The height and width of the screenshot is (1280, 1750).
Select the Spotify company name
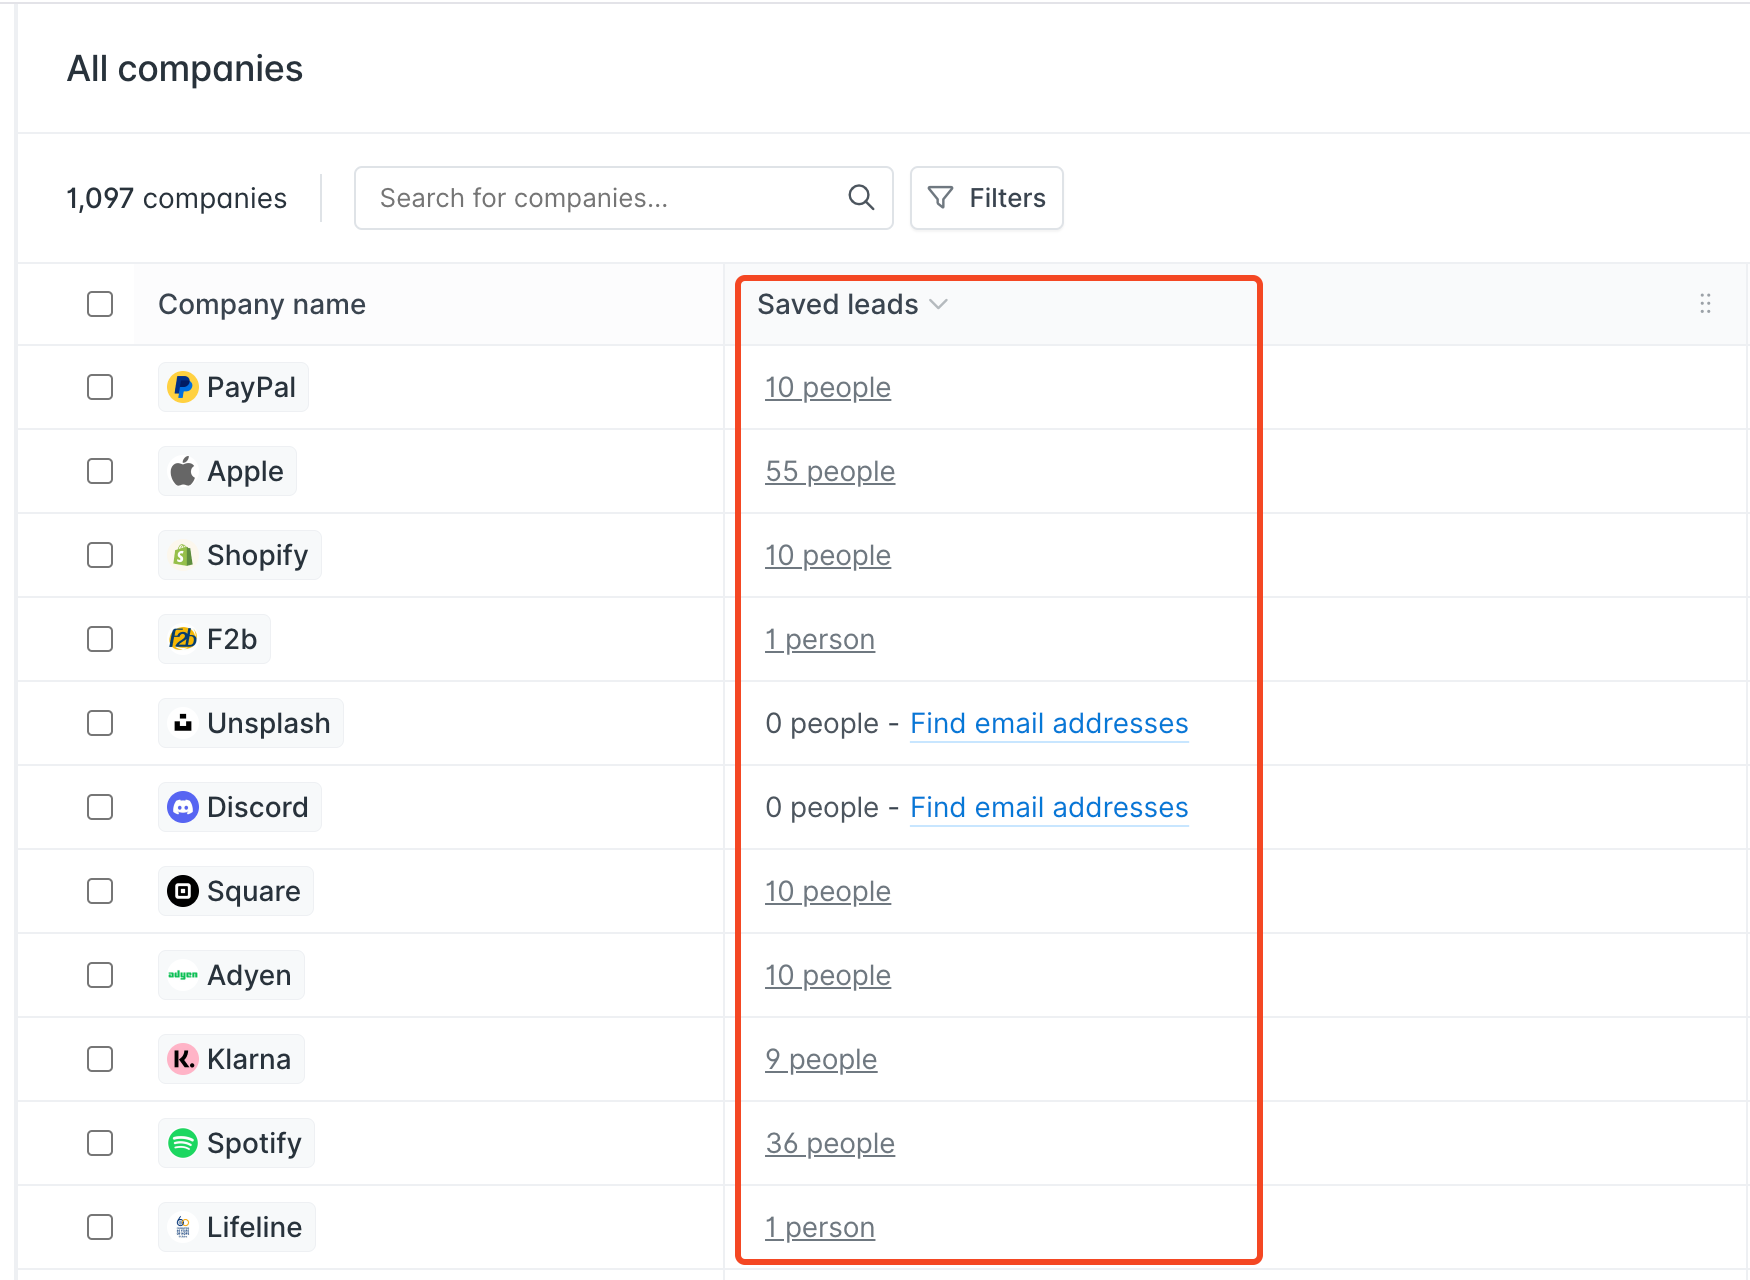click(x=254, y=1143)
